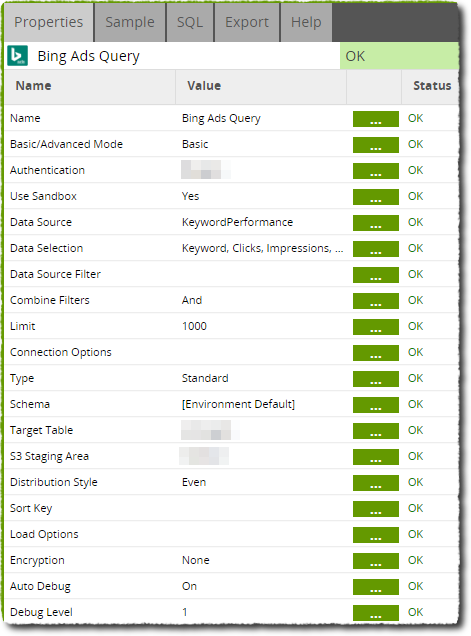This screenshot has height=636, width=471.
Task: Edit the Authentication property via ellipsis button
Action: 375,171
